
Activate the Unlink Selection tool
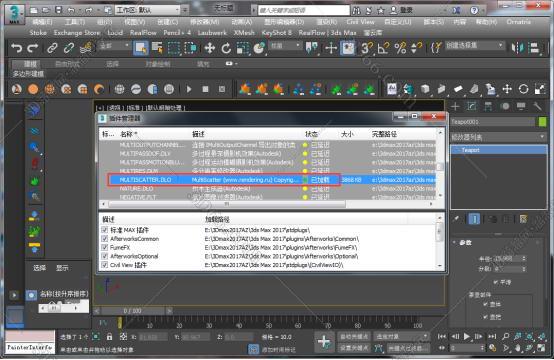(x=69, y=48)
